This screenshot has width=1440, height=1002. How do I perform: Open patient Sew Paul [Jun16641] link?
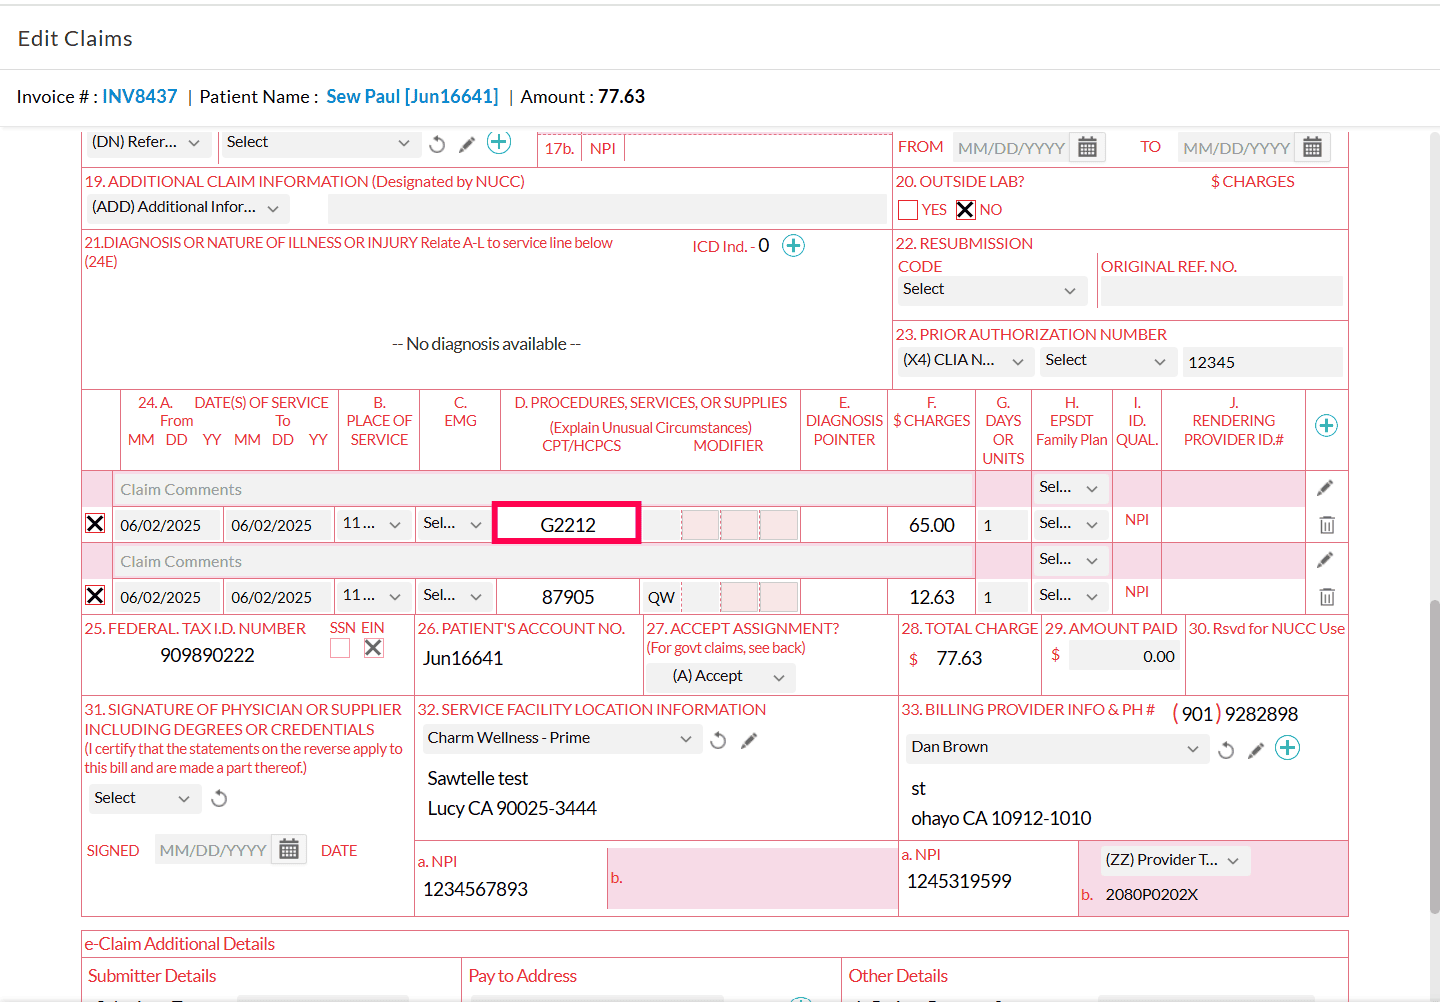412,97
